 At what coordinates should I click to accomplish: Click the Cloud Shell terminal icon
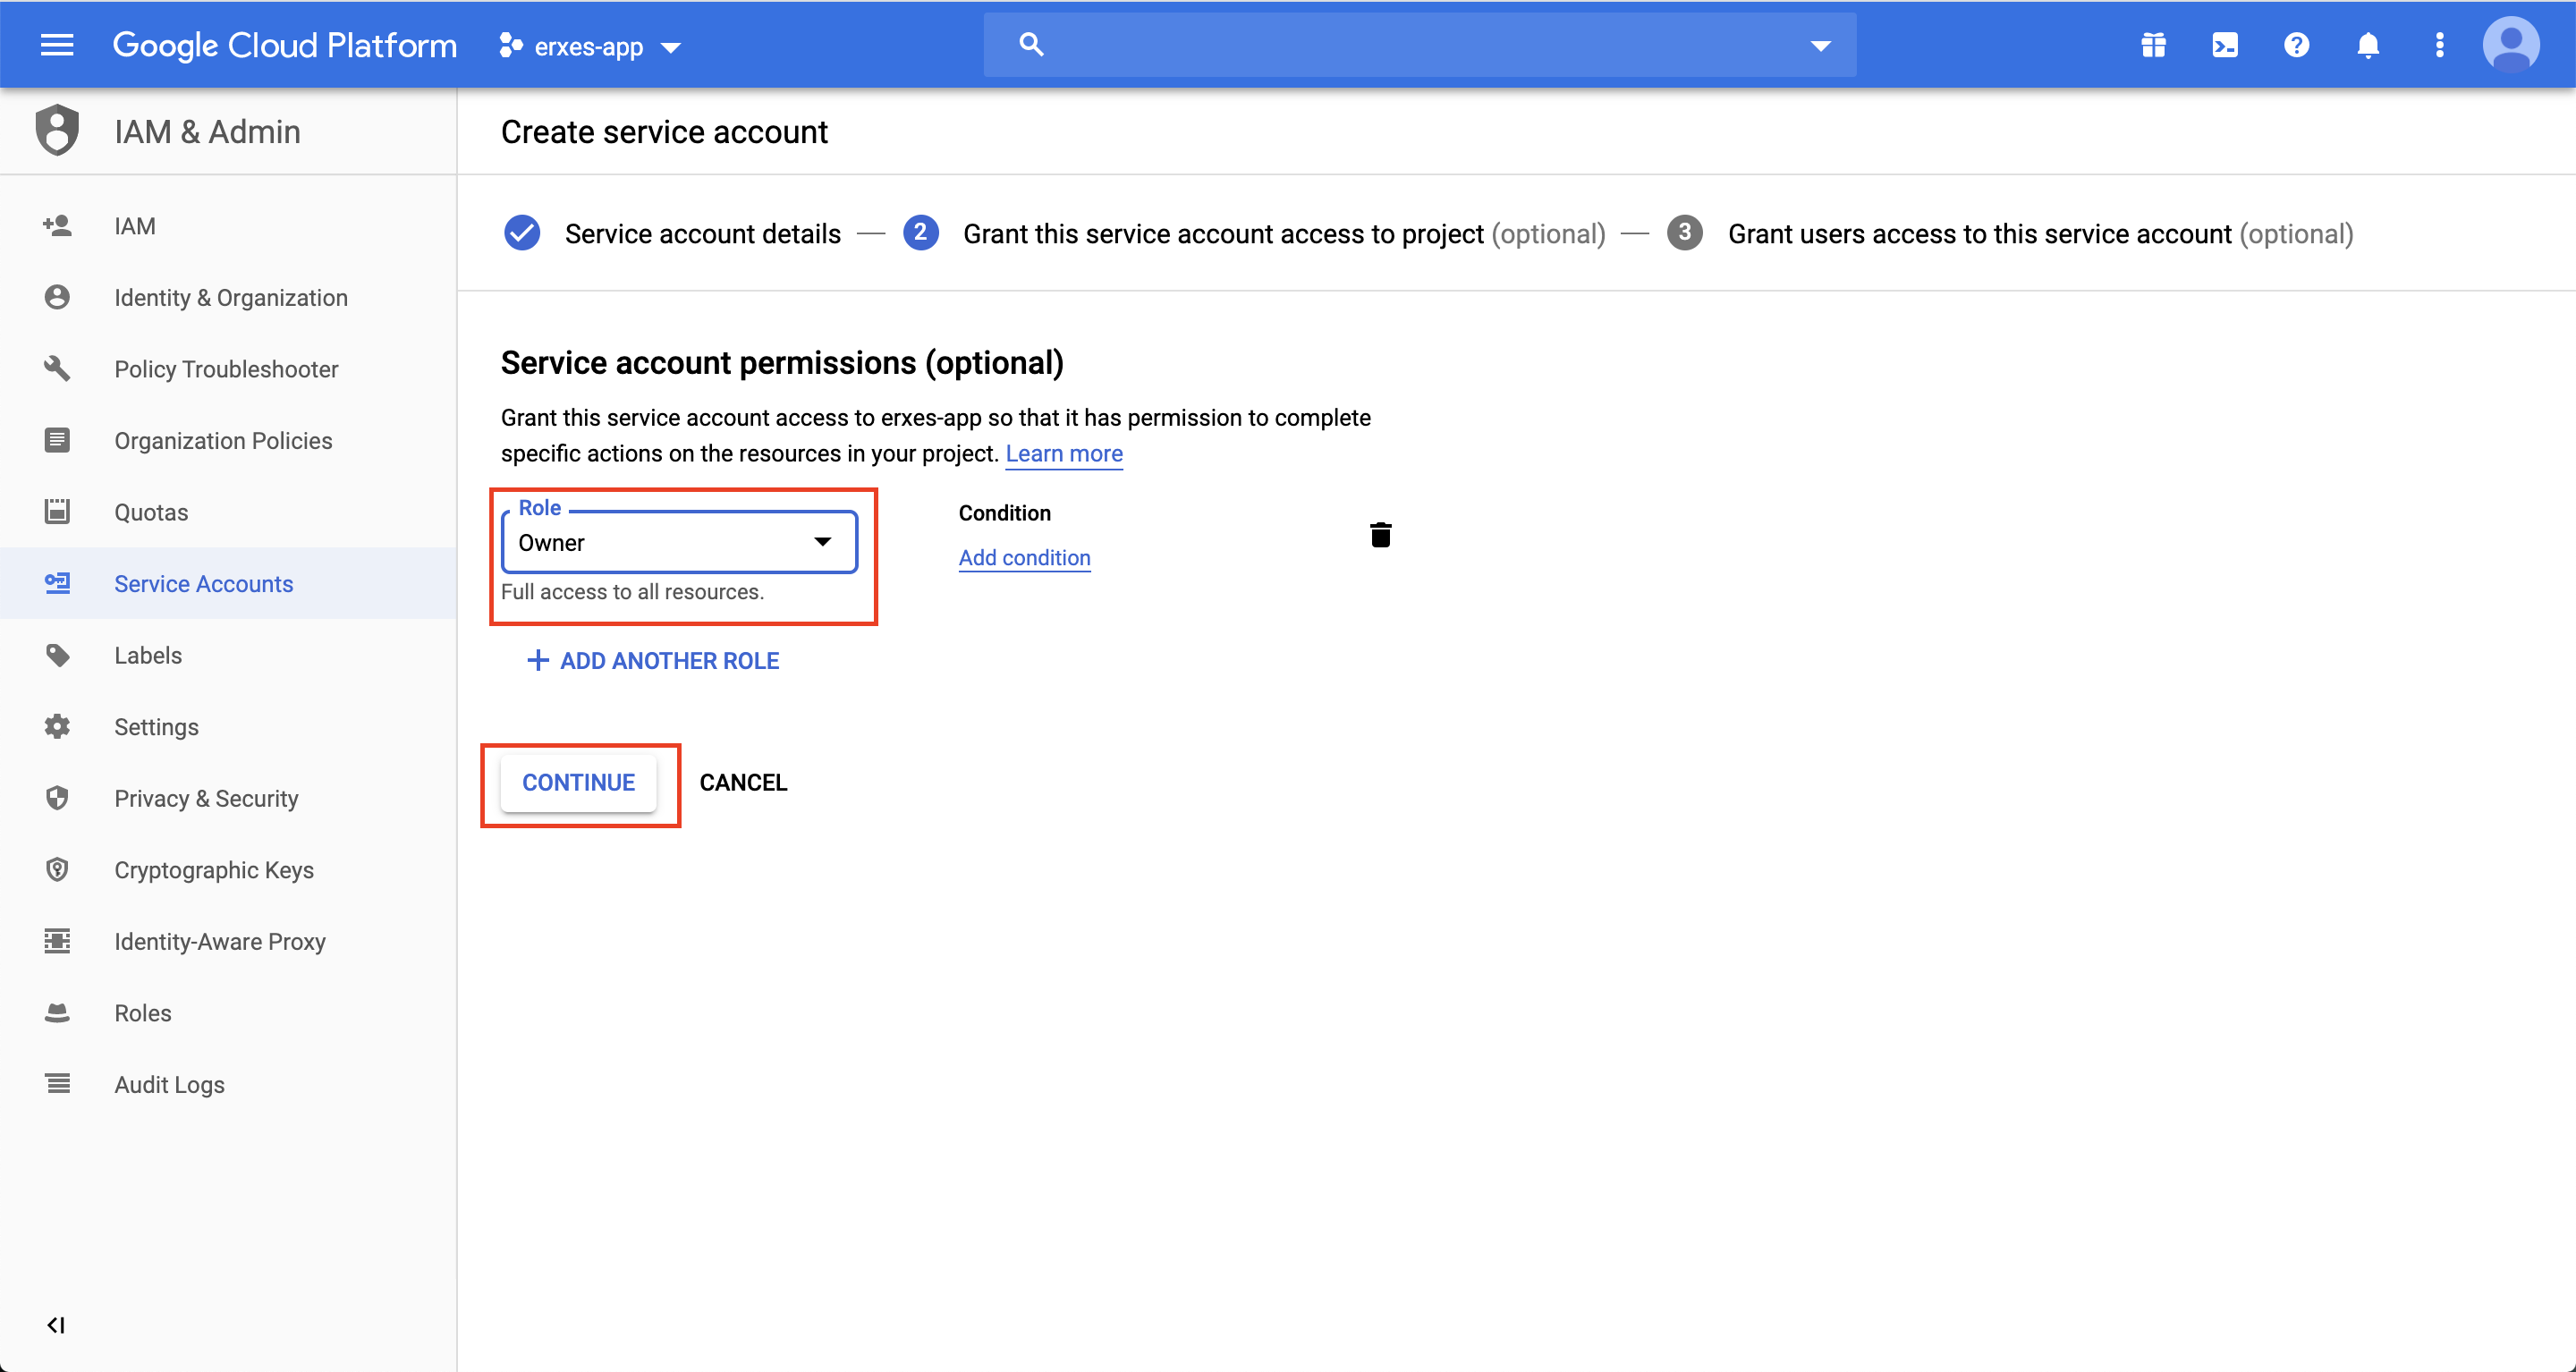2224,45
